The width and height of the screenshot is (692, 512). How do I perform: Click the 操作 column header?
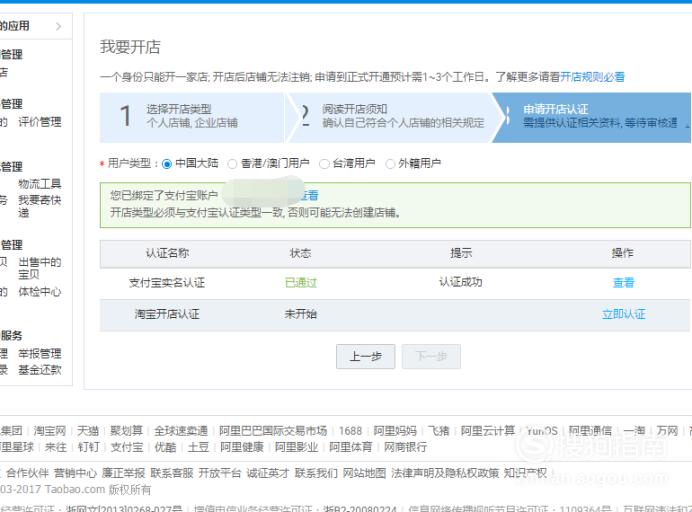click(622, 253)
